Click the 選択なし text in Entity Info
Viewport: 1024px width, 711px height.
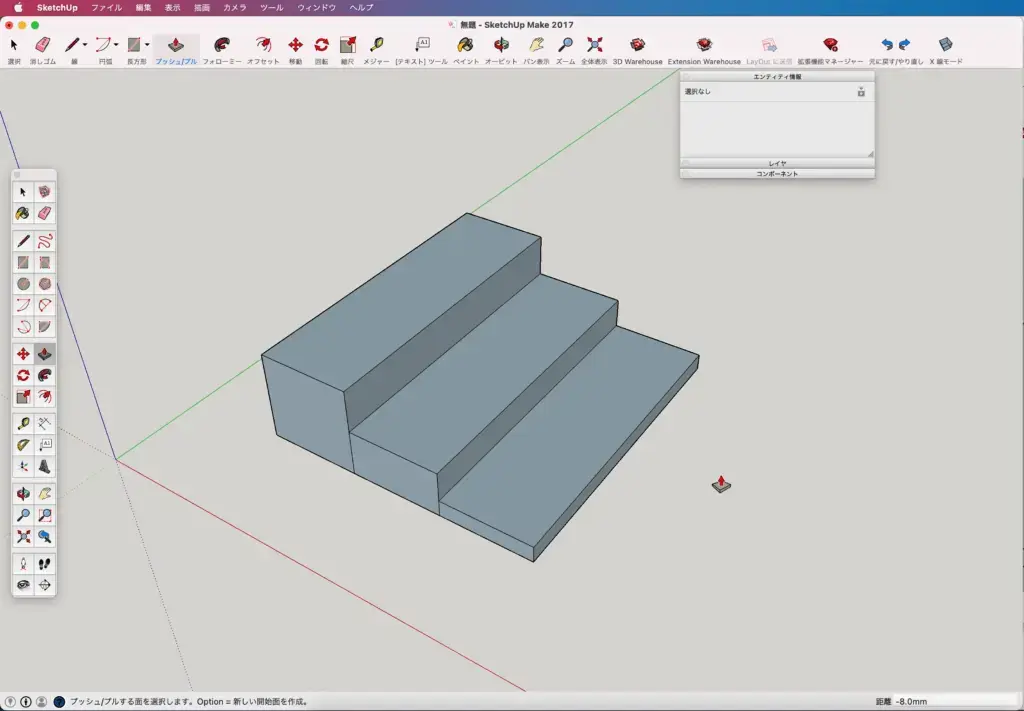(x=697, y=92)
